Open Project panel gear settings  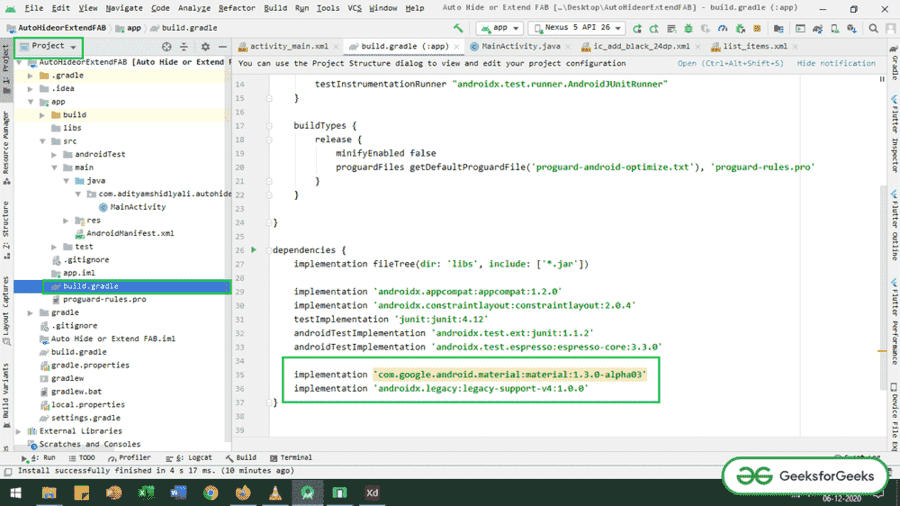[205, 47]
